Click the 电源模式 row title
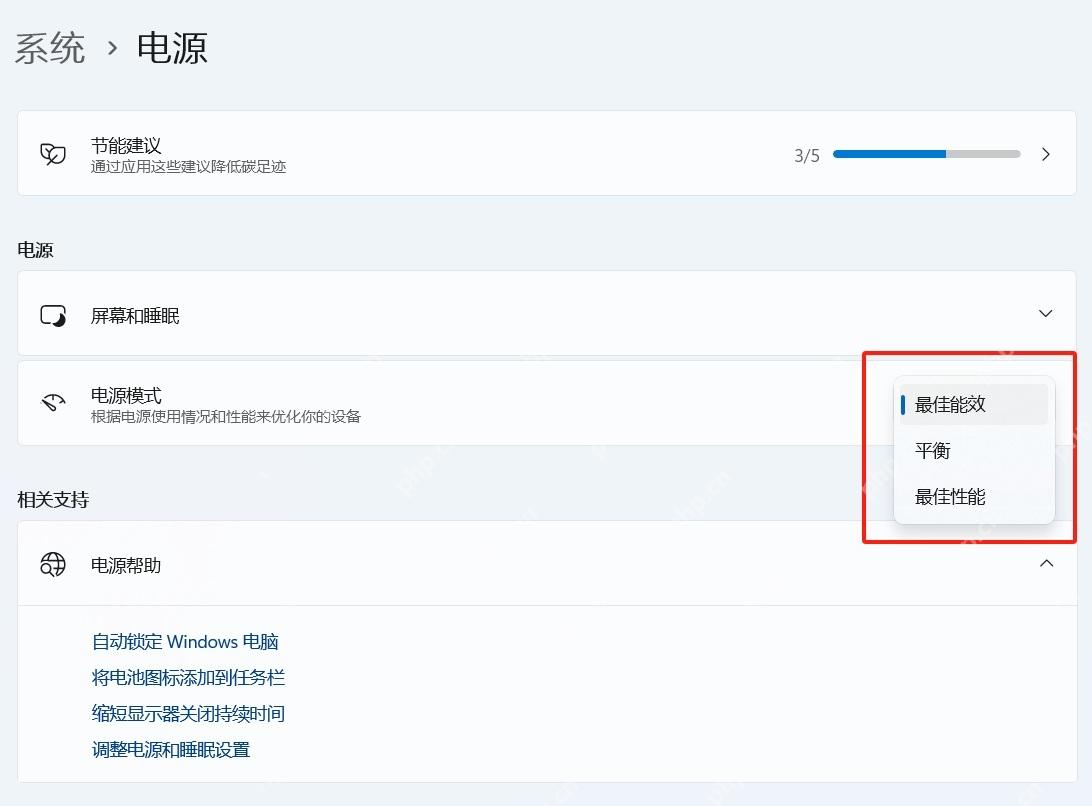This screenshot has width=1092, height=806. pos(126,396)
